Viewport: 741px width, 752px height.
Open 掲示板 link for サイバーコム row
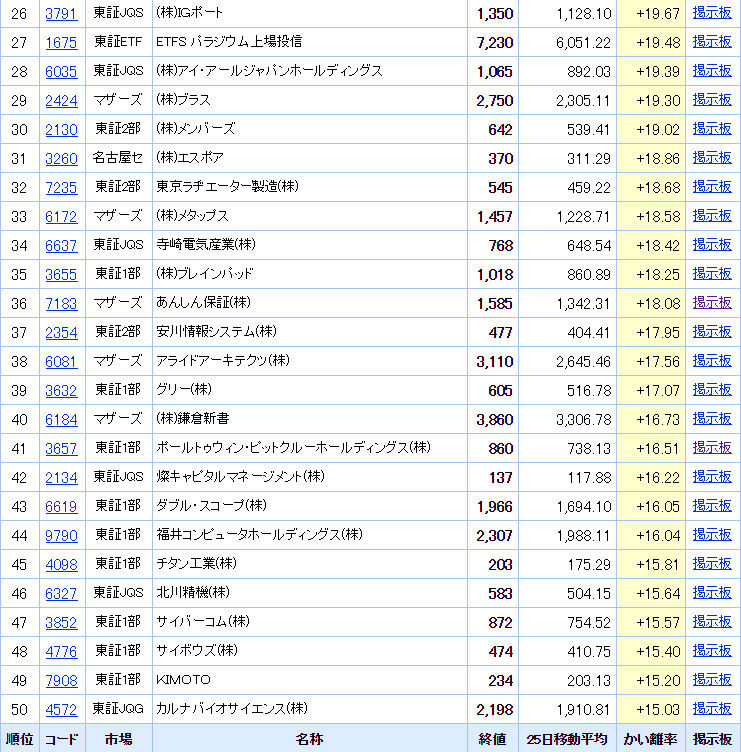[712, 623]
